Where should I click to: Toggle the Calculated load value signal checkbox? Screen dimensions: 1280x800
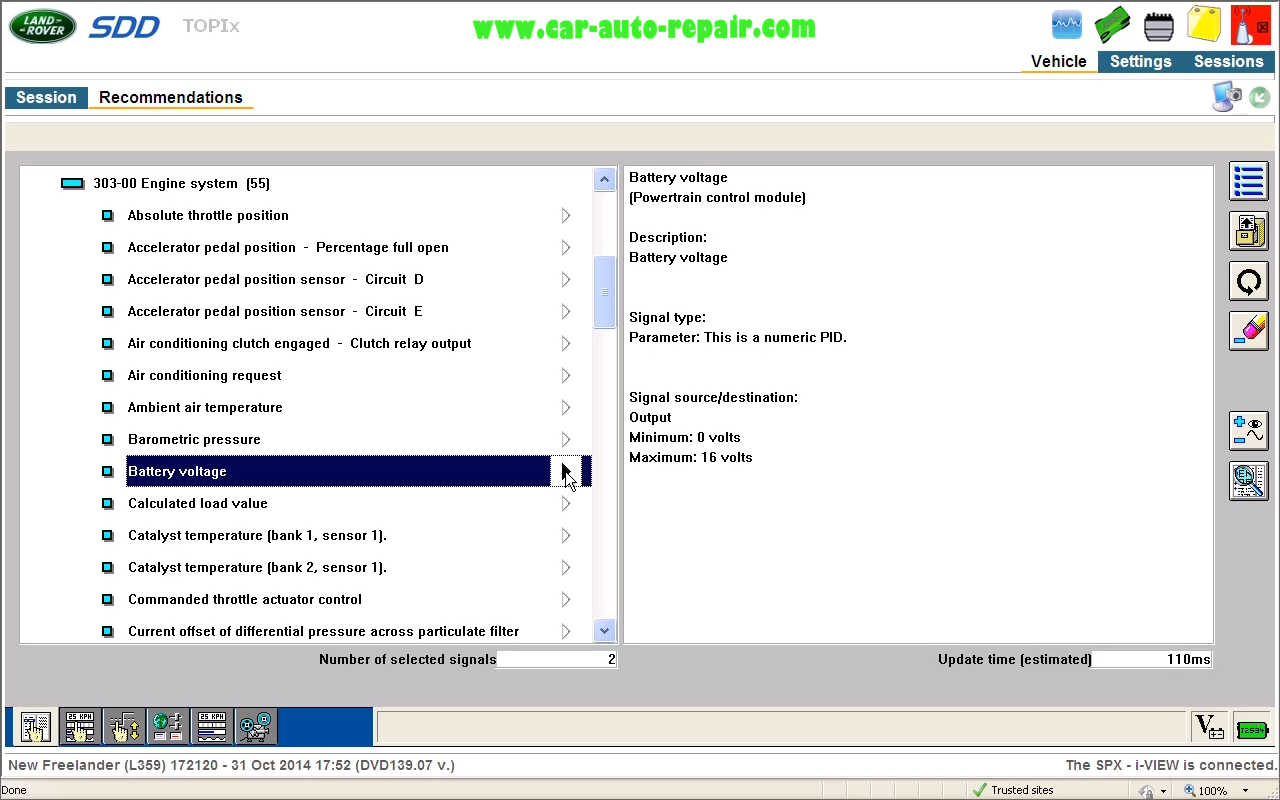coord(107,504)
